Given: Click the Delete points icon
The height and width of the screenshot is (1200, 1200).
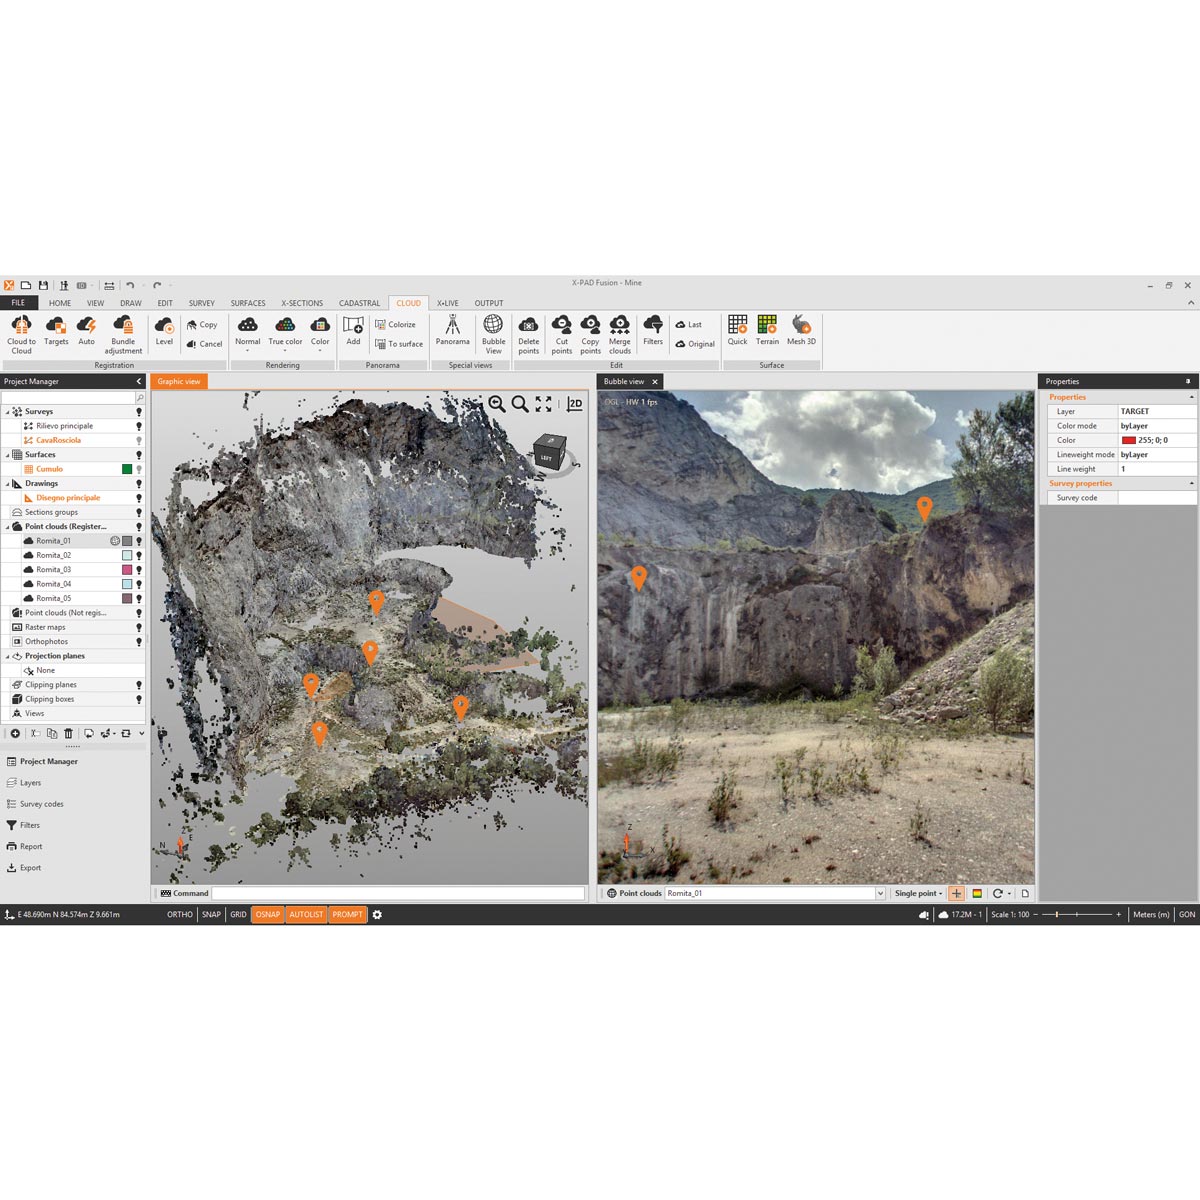Looking at the screenshot, I should tap(528, 327).
